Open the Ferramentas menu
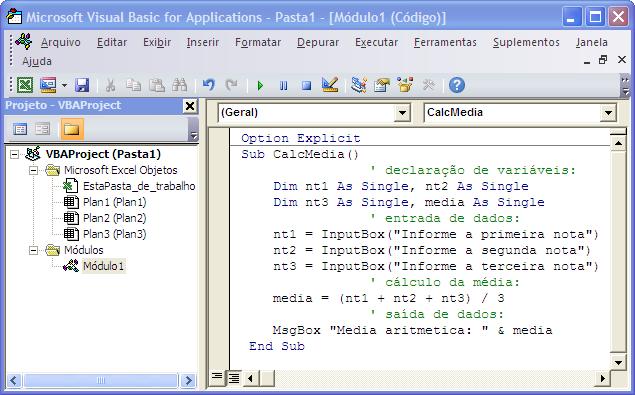Screen dimensions: 635x395 (x=445, y=42)
